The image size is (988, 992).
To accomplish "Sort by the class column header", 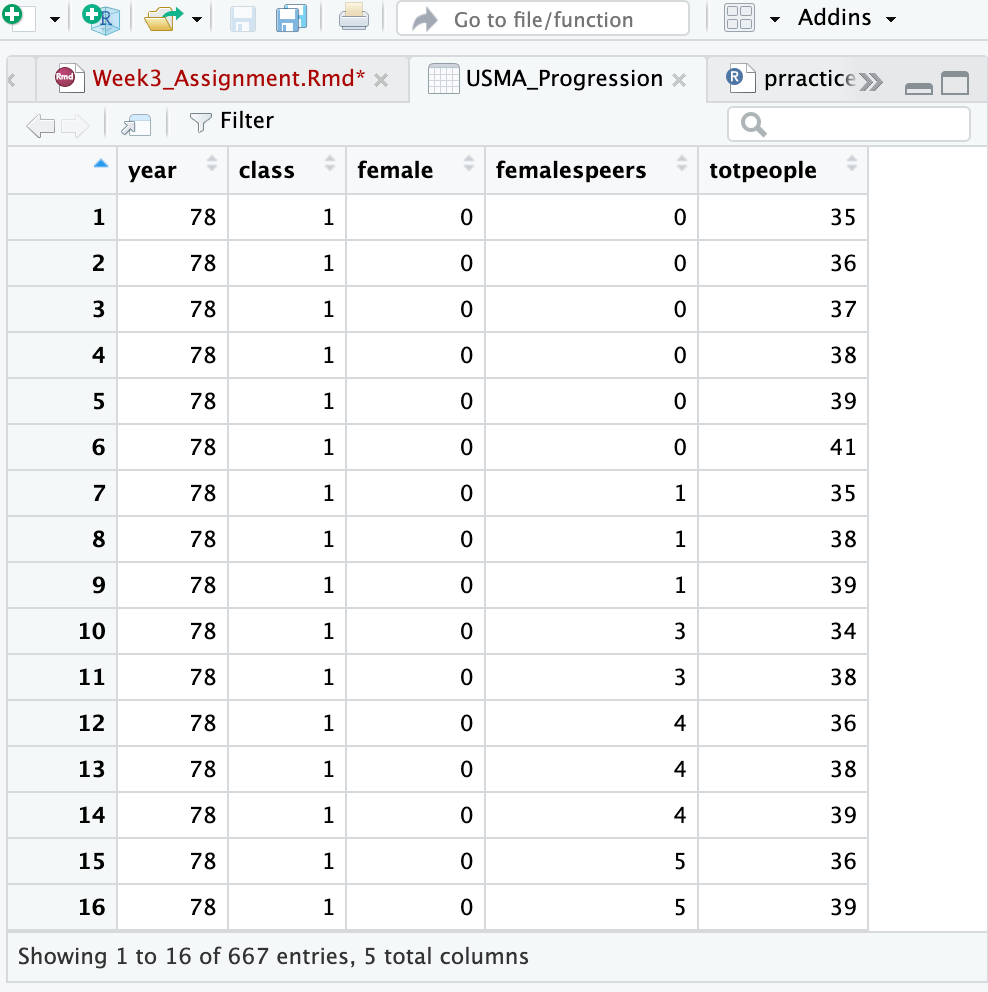I will pos(287,170).
